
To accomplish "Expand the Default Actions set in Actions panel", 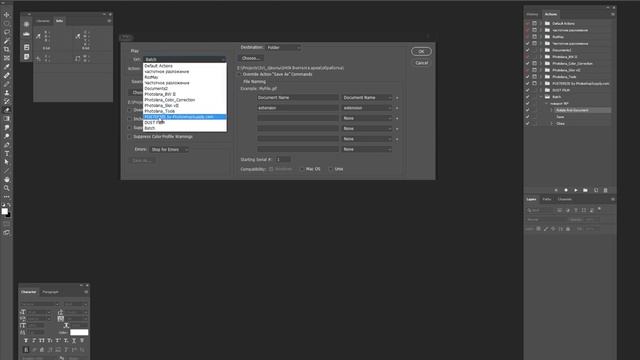I will click(x=541, y=24).
